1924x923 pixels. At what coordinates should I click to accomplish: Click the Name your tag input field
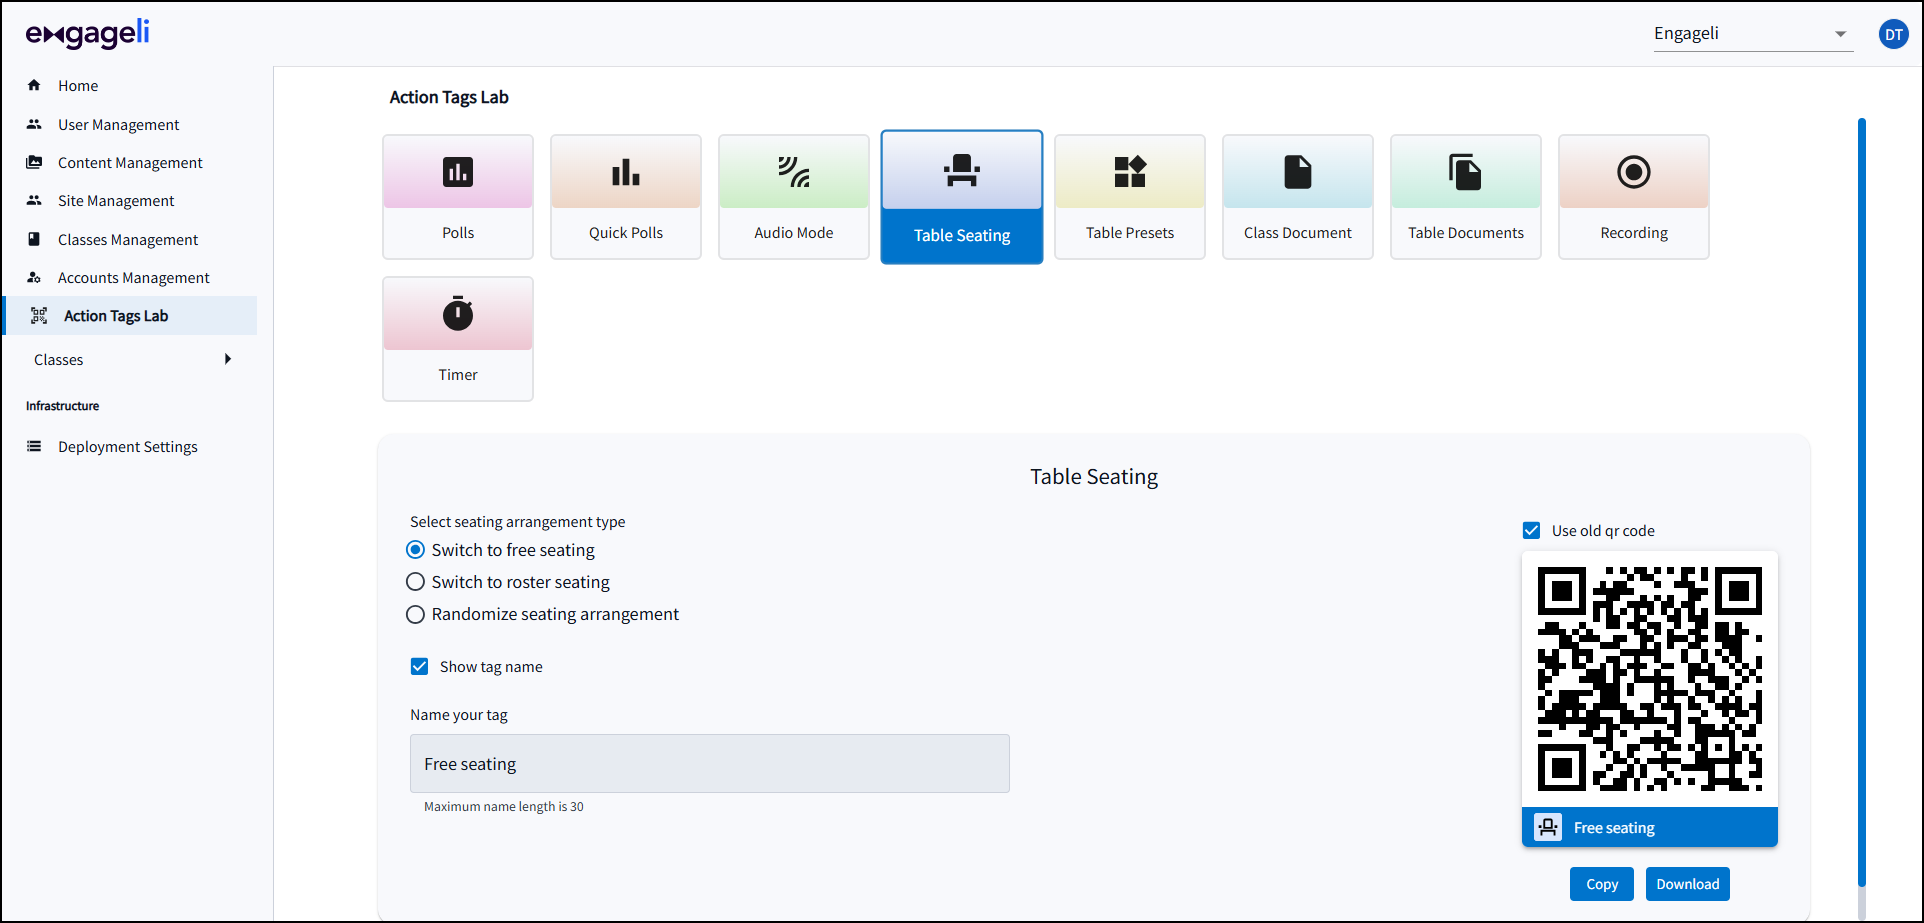pyautogui.click(x=710, y=764)
